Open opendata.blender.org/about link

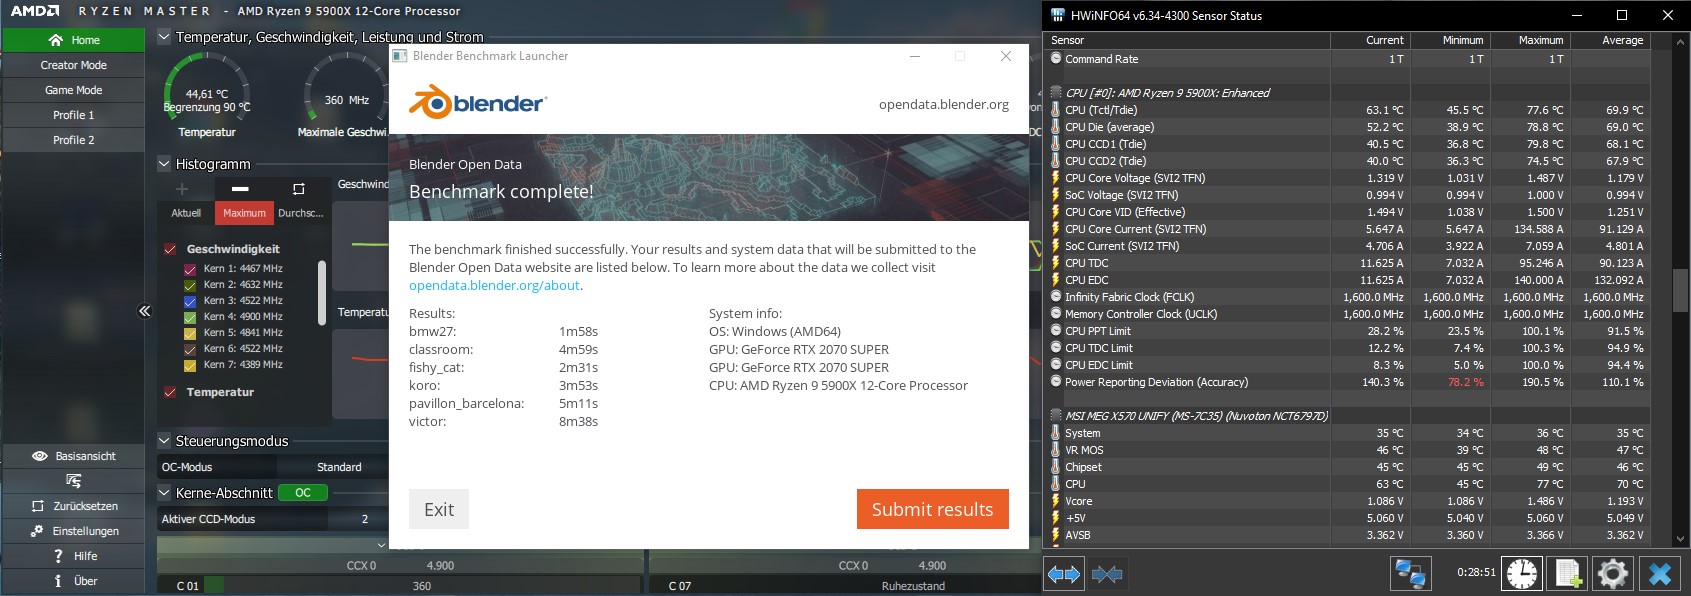point(494,285)
